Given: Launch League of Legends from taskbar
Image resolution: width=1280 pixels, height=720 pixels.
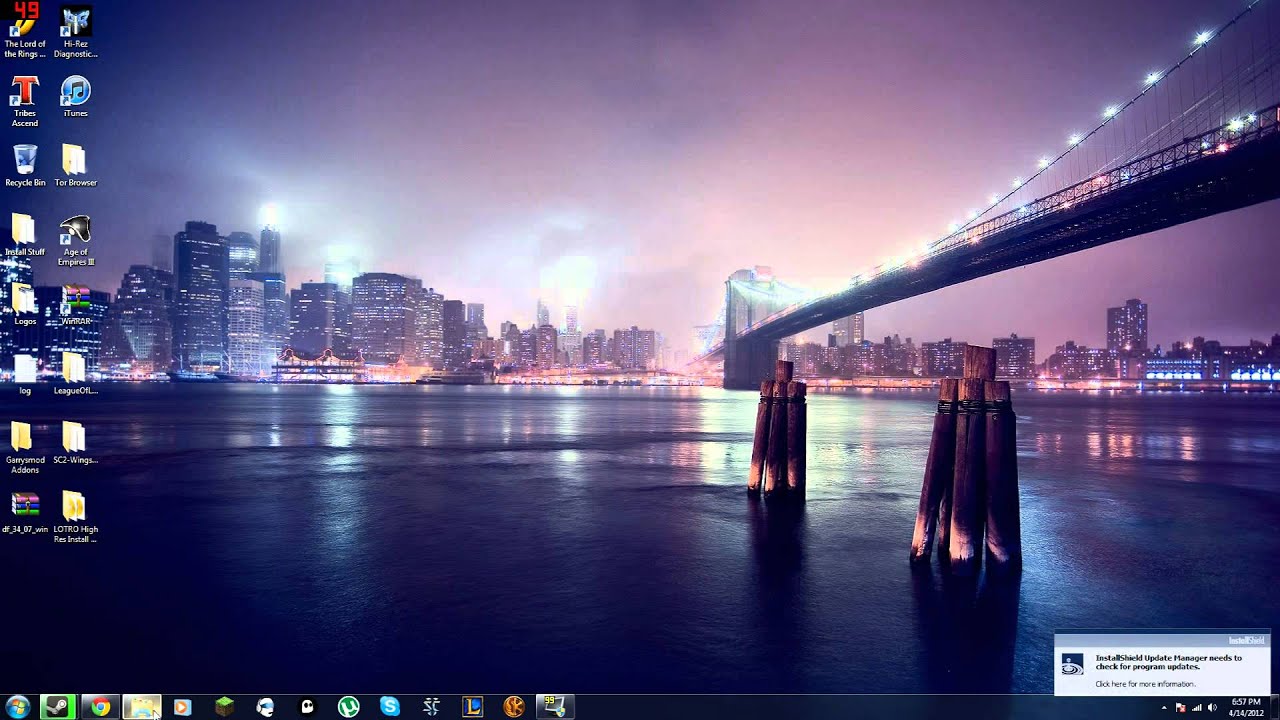Looking at the screenshot, I should 472,707.
